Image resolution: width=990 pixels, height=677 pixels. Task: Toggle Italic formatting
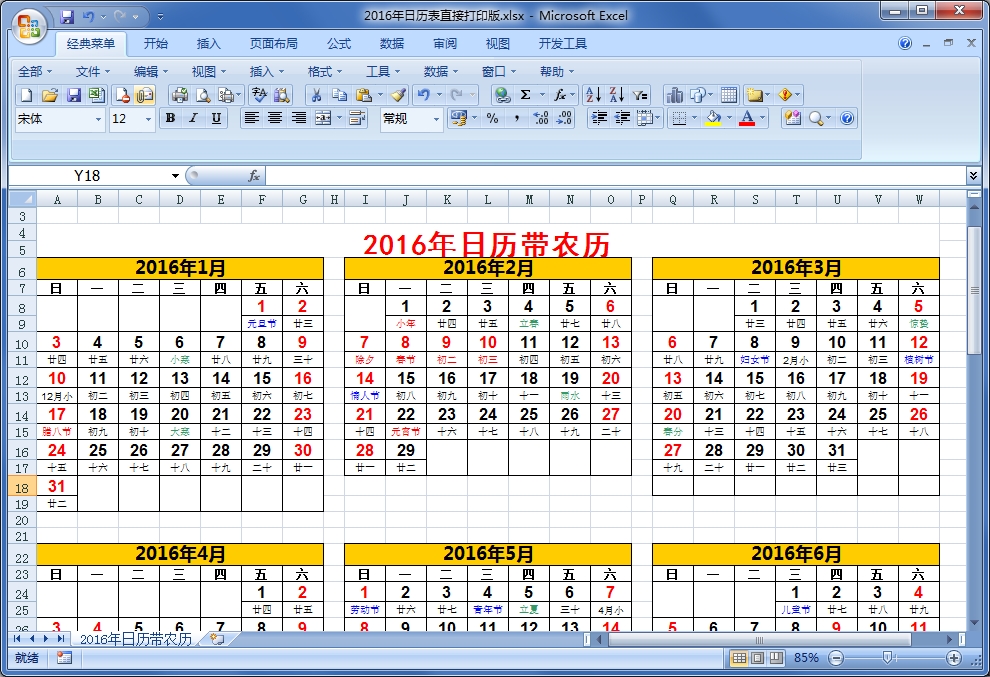coord(192,118)
